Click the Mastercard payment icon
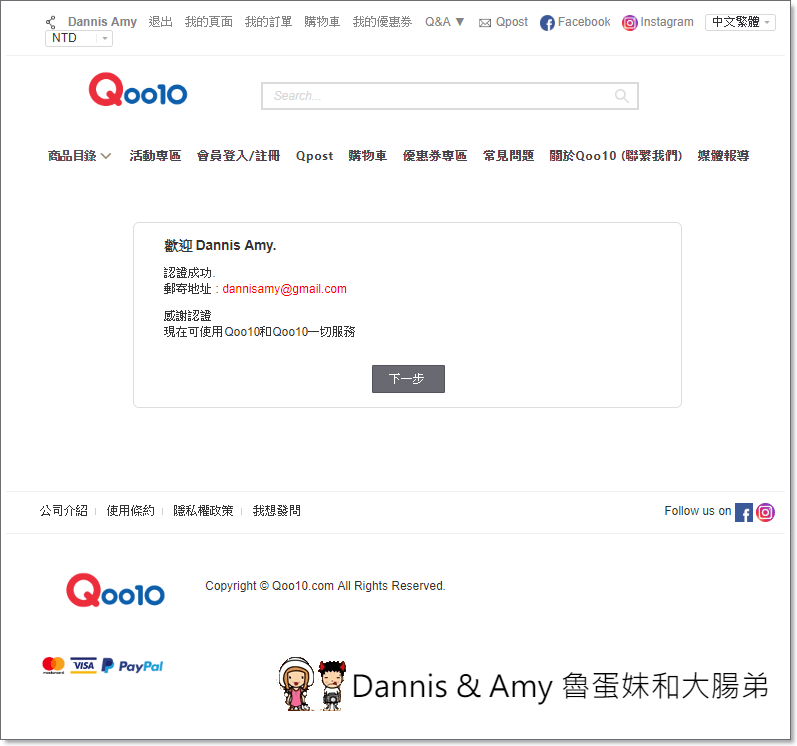Viewport: 797px width, 746px height. point(53,665)
